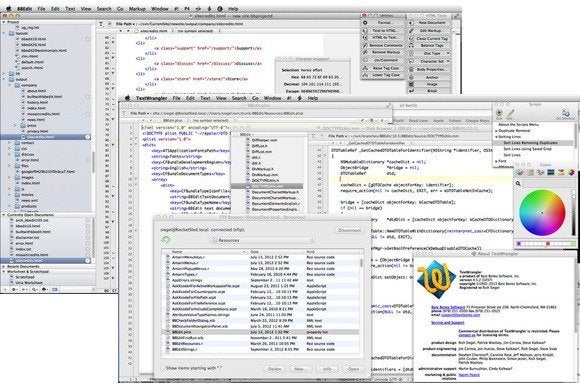Click the Apple menu icon in BBEdit menu bar

pos(9,9)
